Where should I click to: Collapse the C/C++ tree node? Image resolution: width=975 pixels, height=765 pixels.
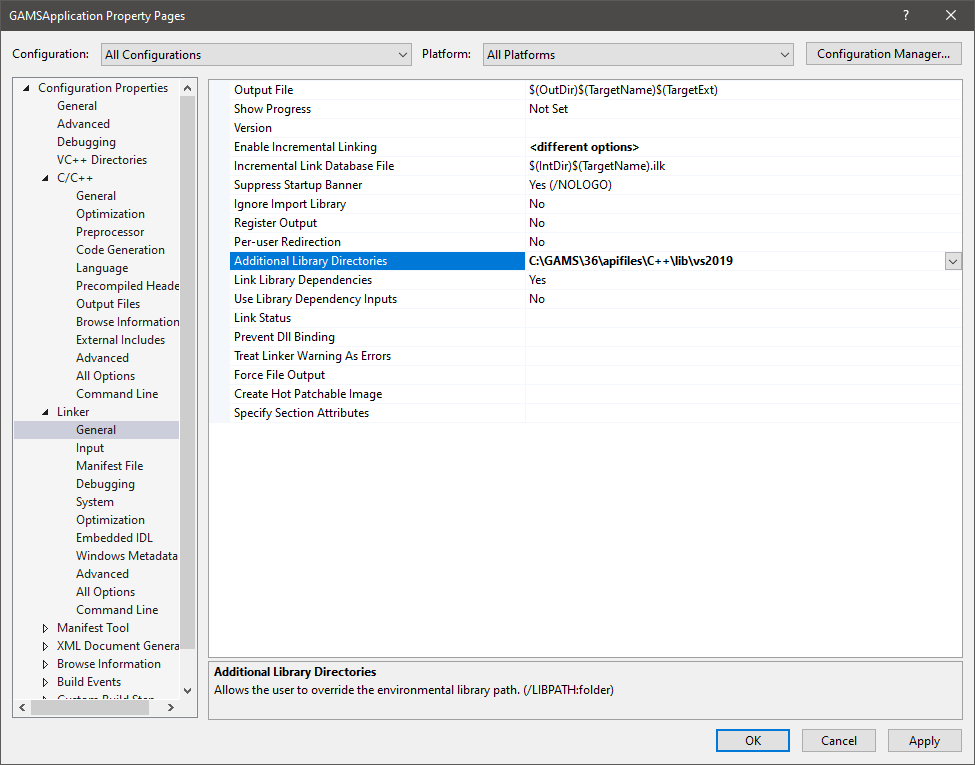click(x=46, y=178)
